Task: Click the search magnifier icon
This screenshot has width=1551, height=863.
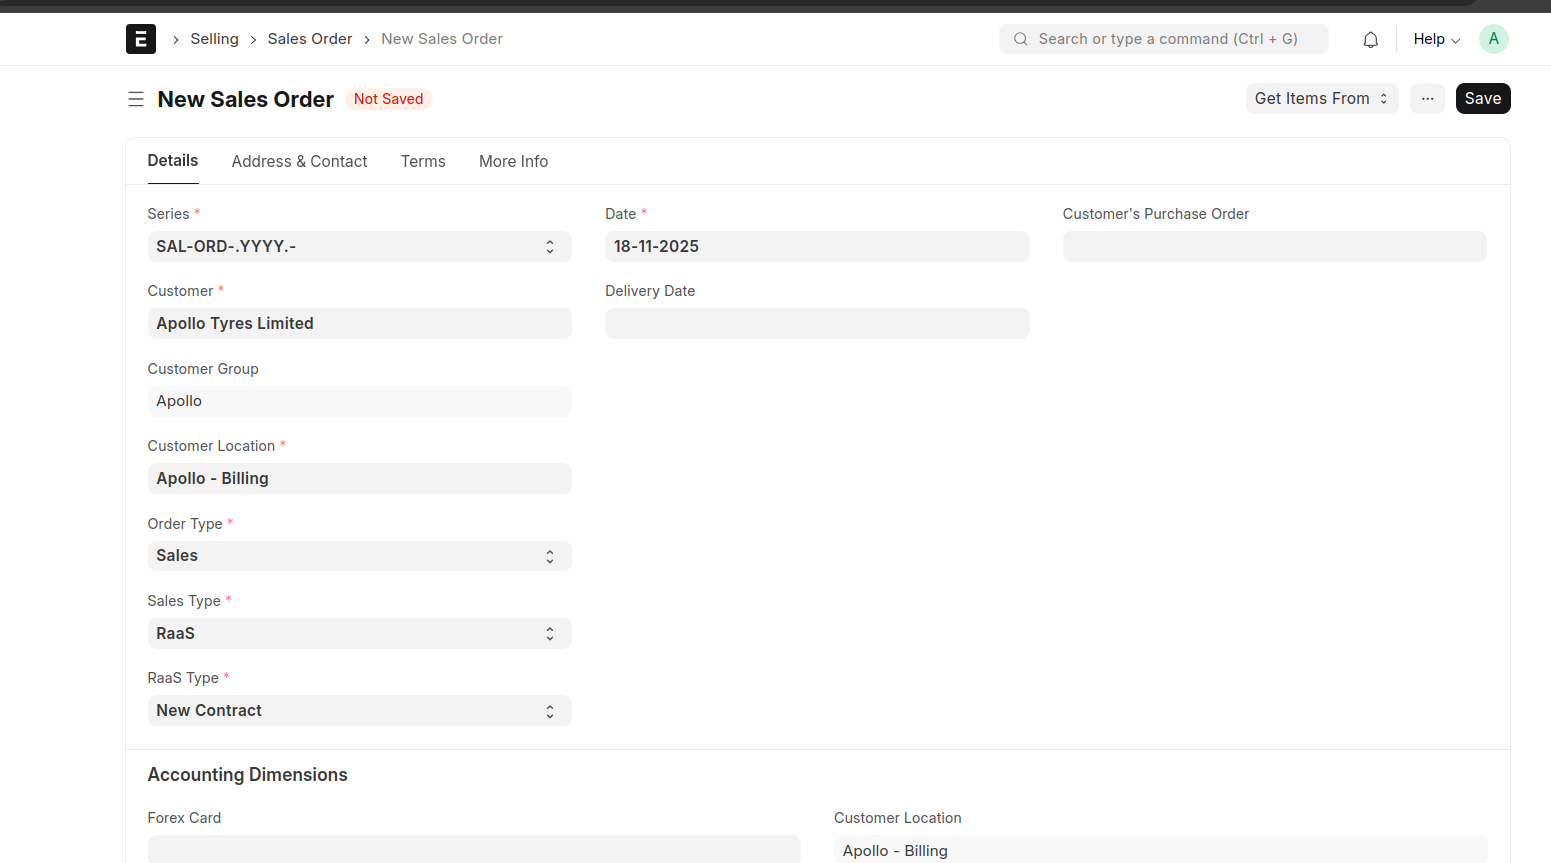Action: click(1020, 39)
